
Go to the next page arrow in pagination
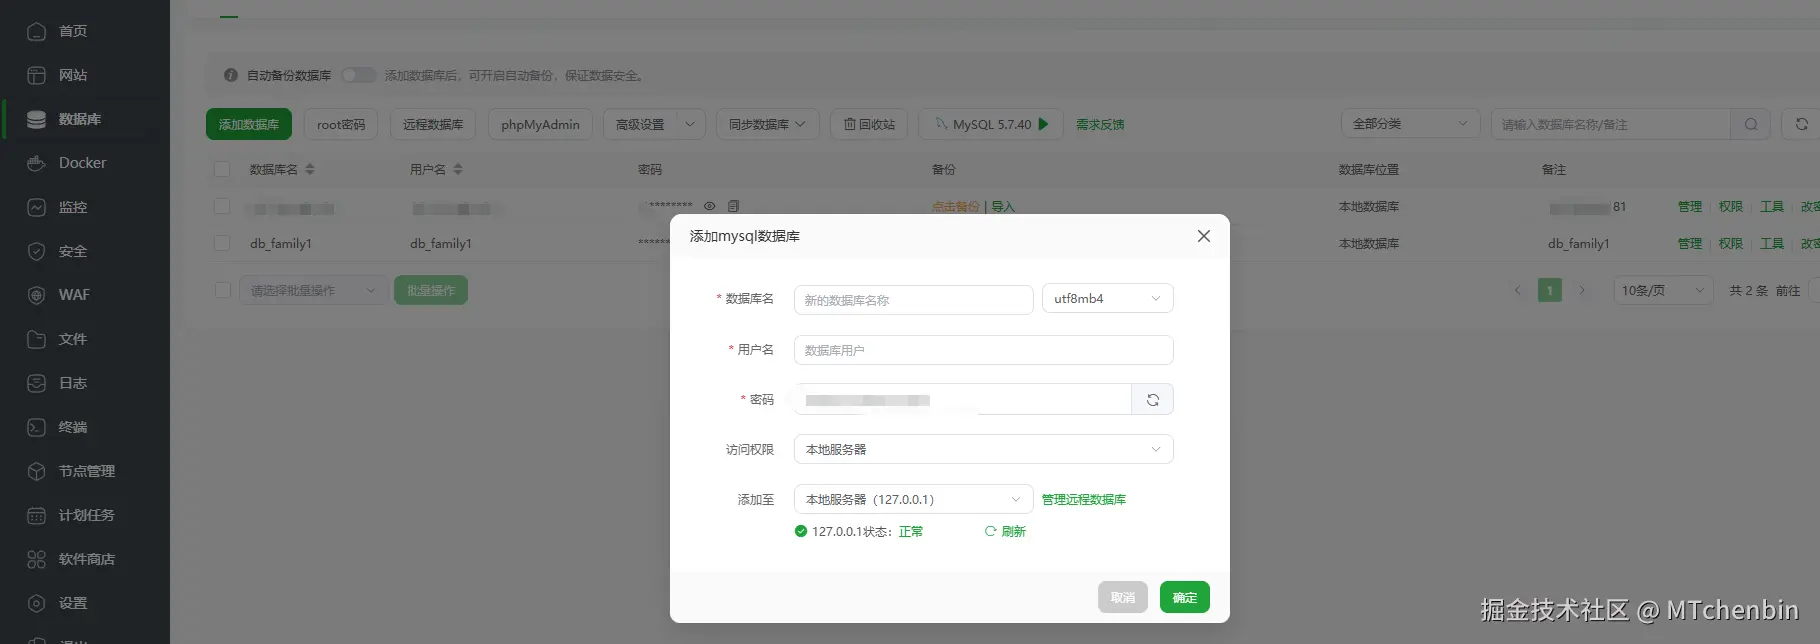tap(1582, 291)
